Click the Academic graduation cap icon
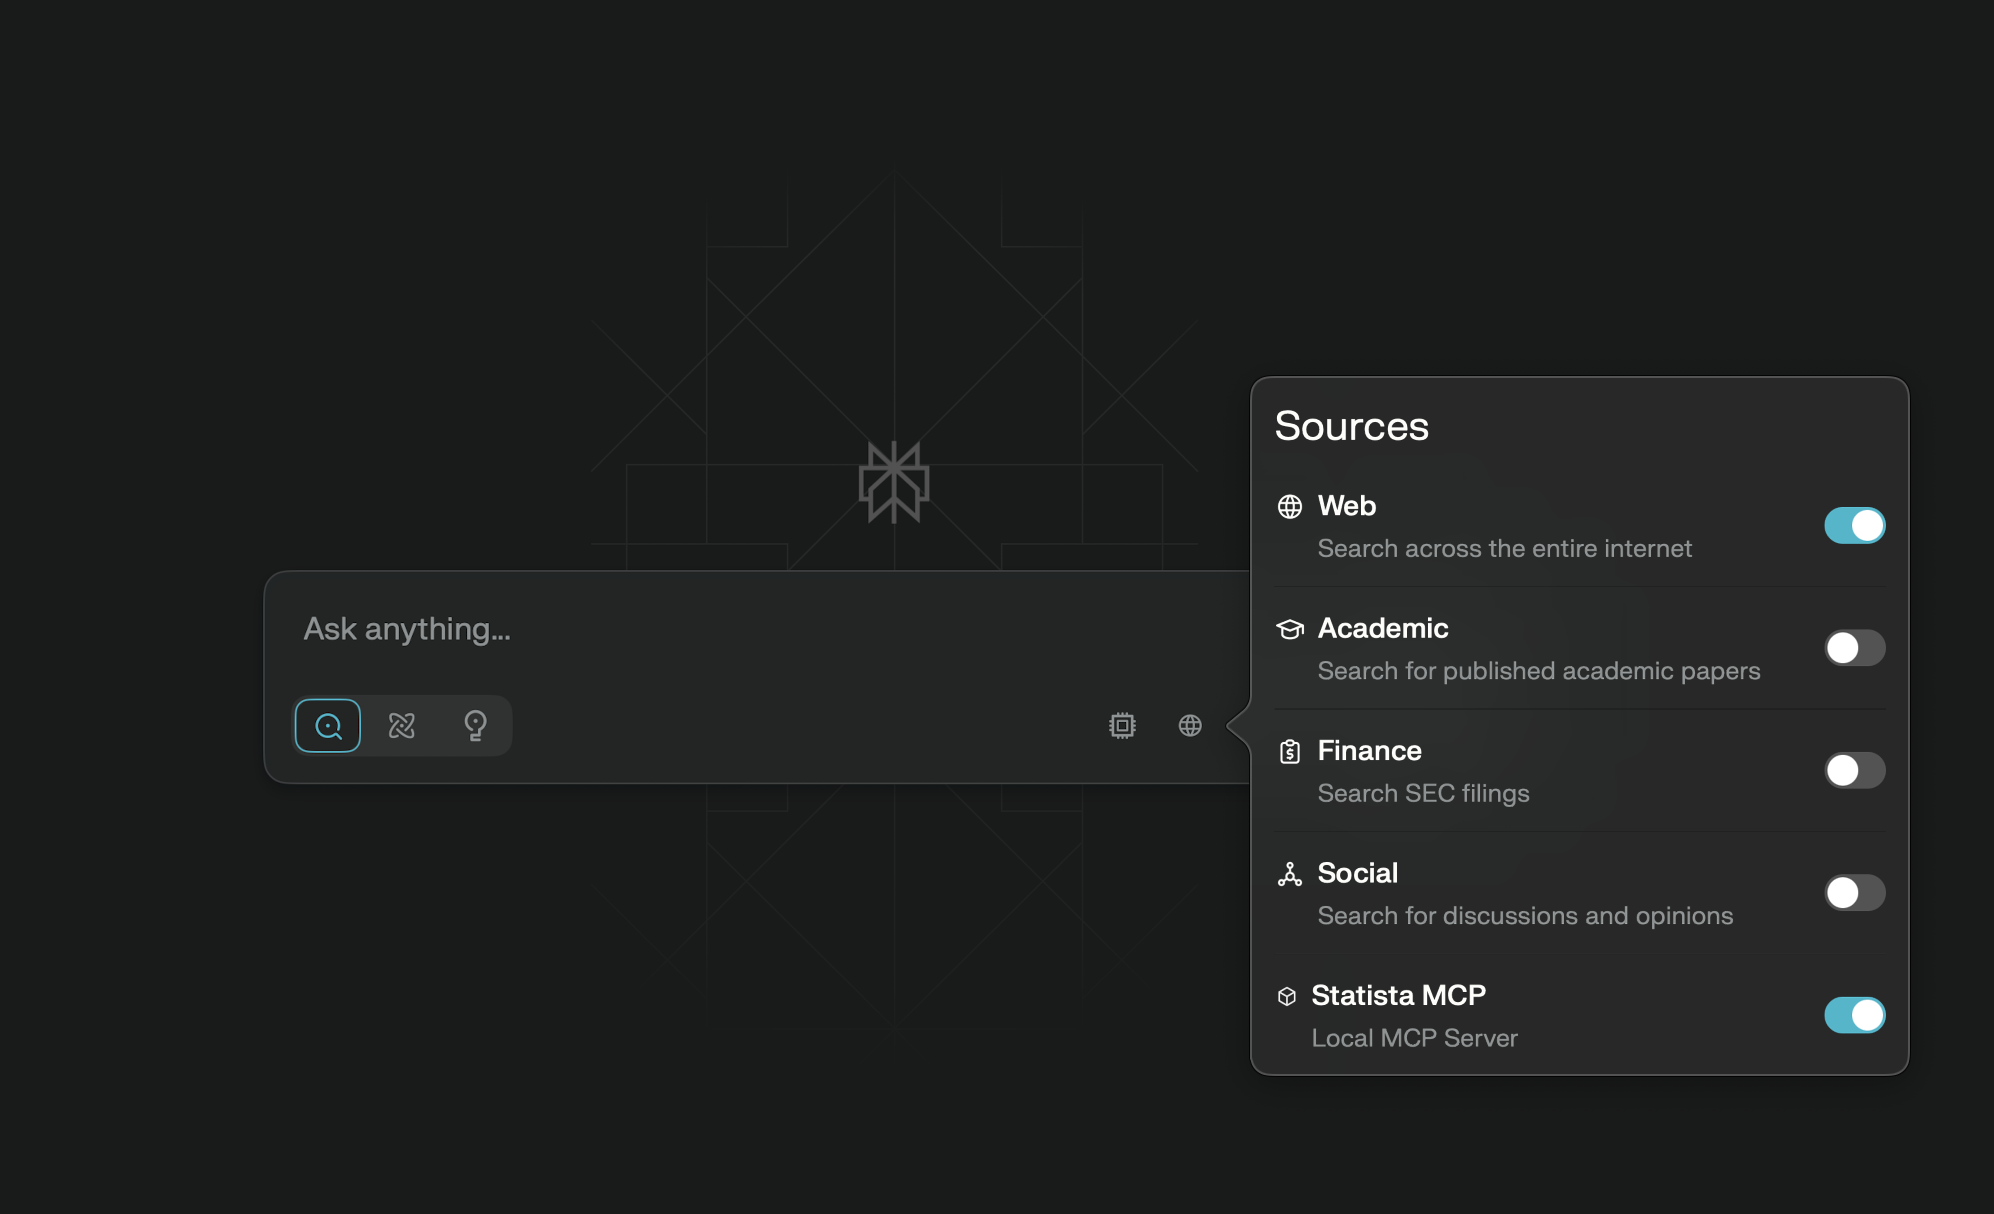 pos(1290,629)
